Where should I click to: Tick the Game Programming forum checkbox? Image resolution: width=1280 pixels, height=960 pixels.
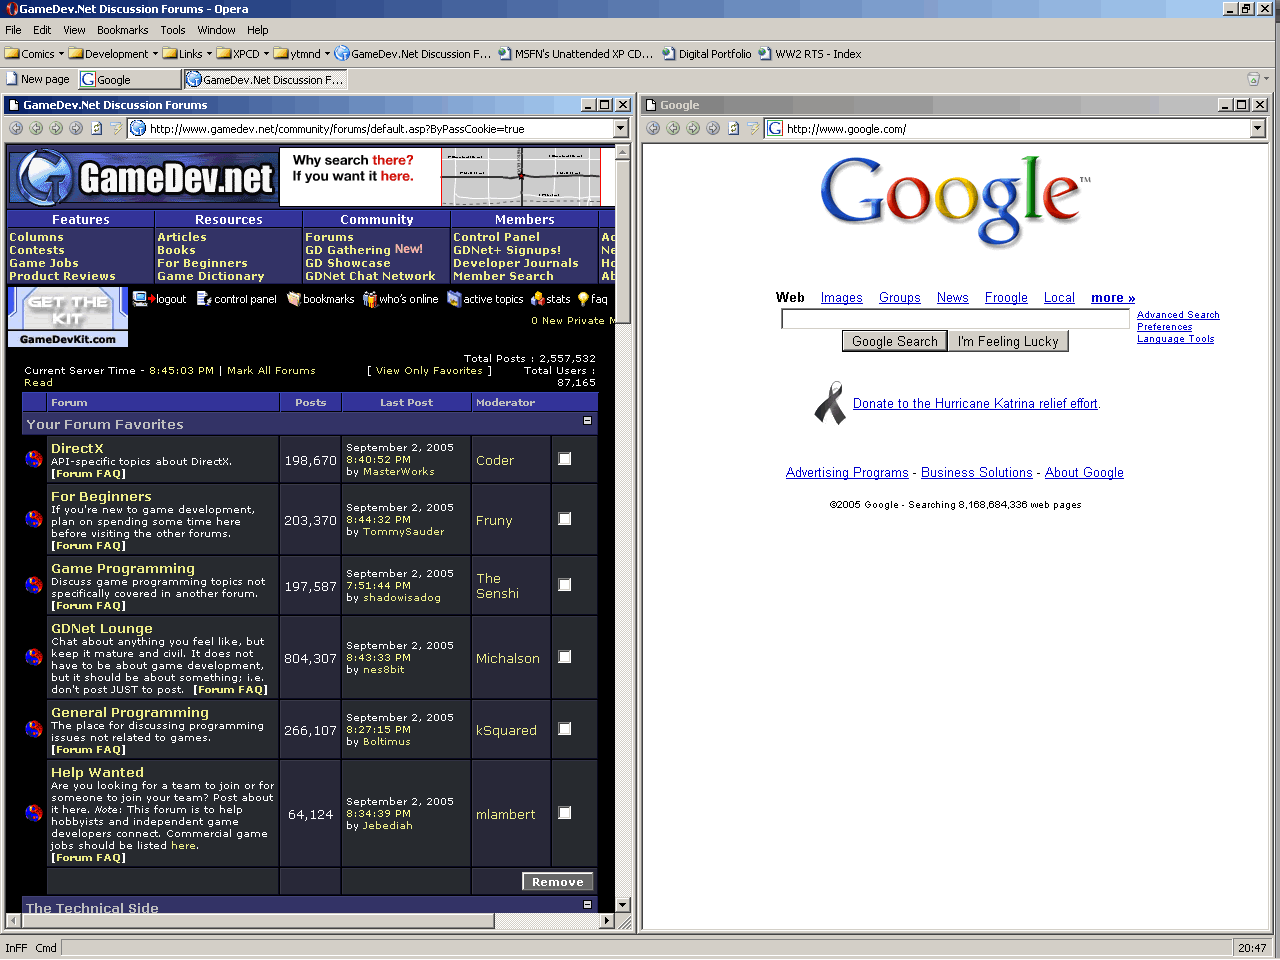pos(565,585)
